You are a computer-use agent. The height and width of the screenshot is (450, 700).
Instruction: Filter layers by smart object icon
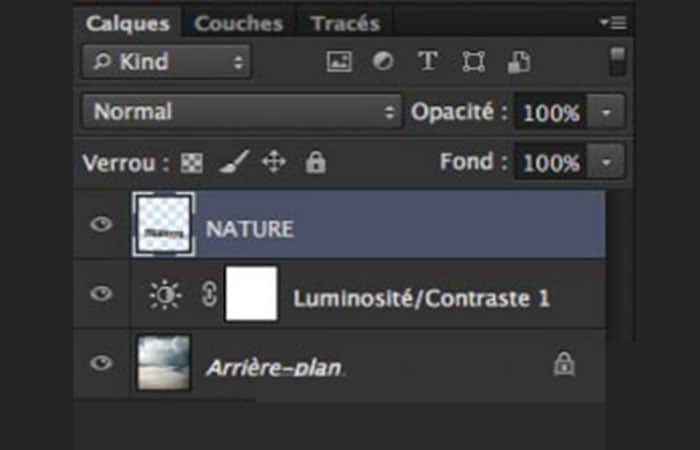pos(517,62)
